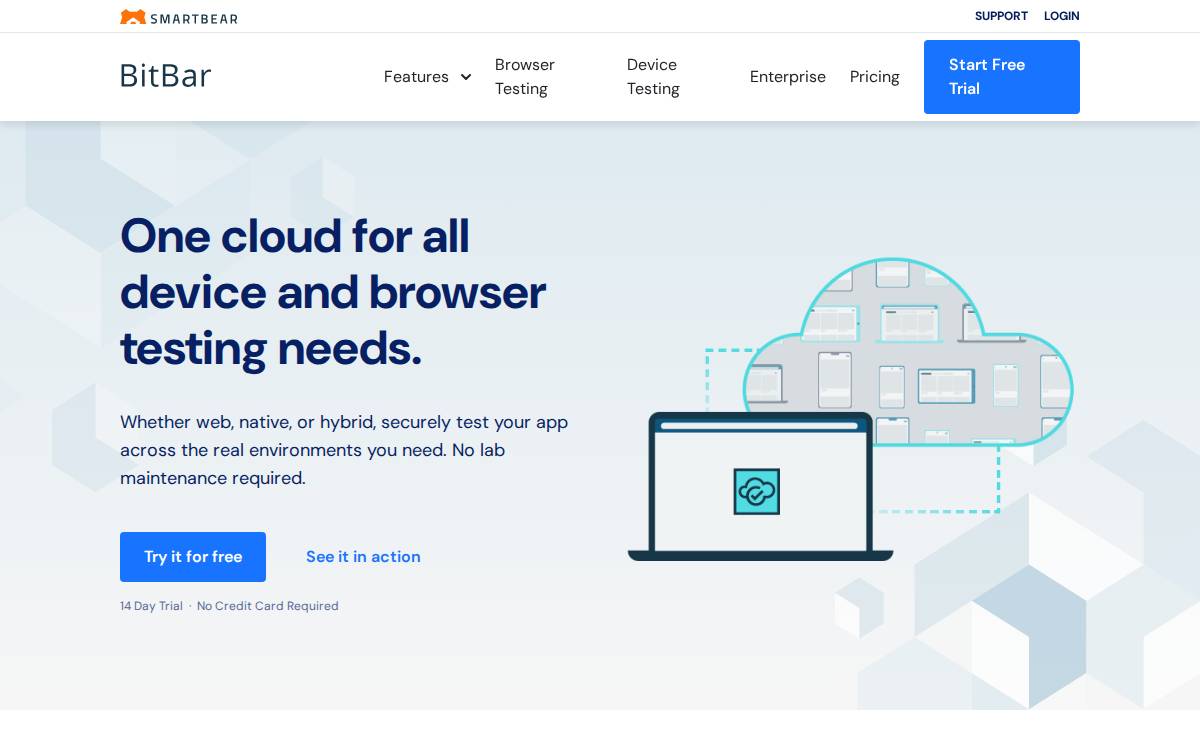Open the Features menu
This screenshot has width=1200, height=750.
416,77
